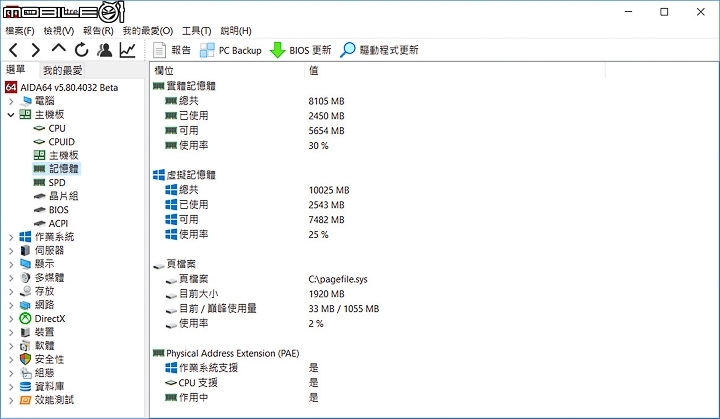The width and height of the screenshot is (720, 419).
Task: Expand the 存放 tree node
Action: (x=11, y=291)
